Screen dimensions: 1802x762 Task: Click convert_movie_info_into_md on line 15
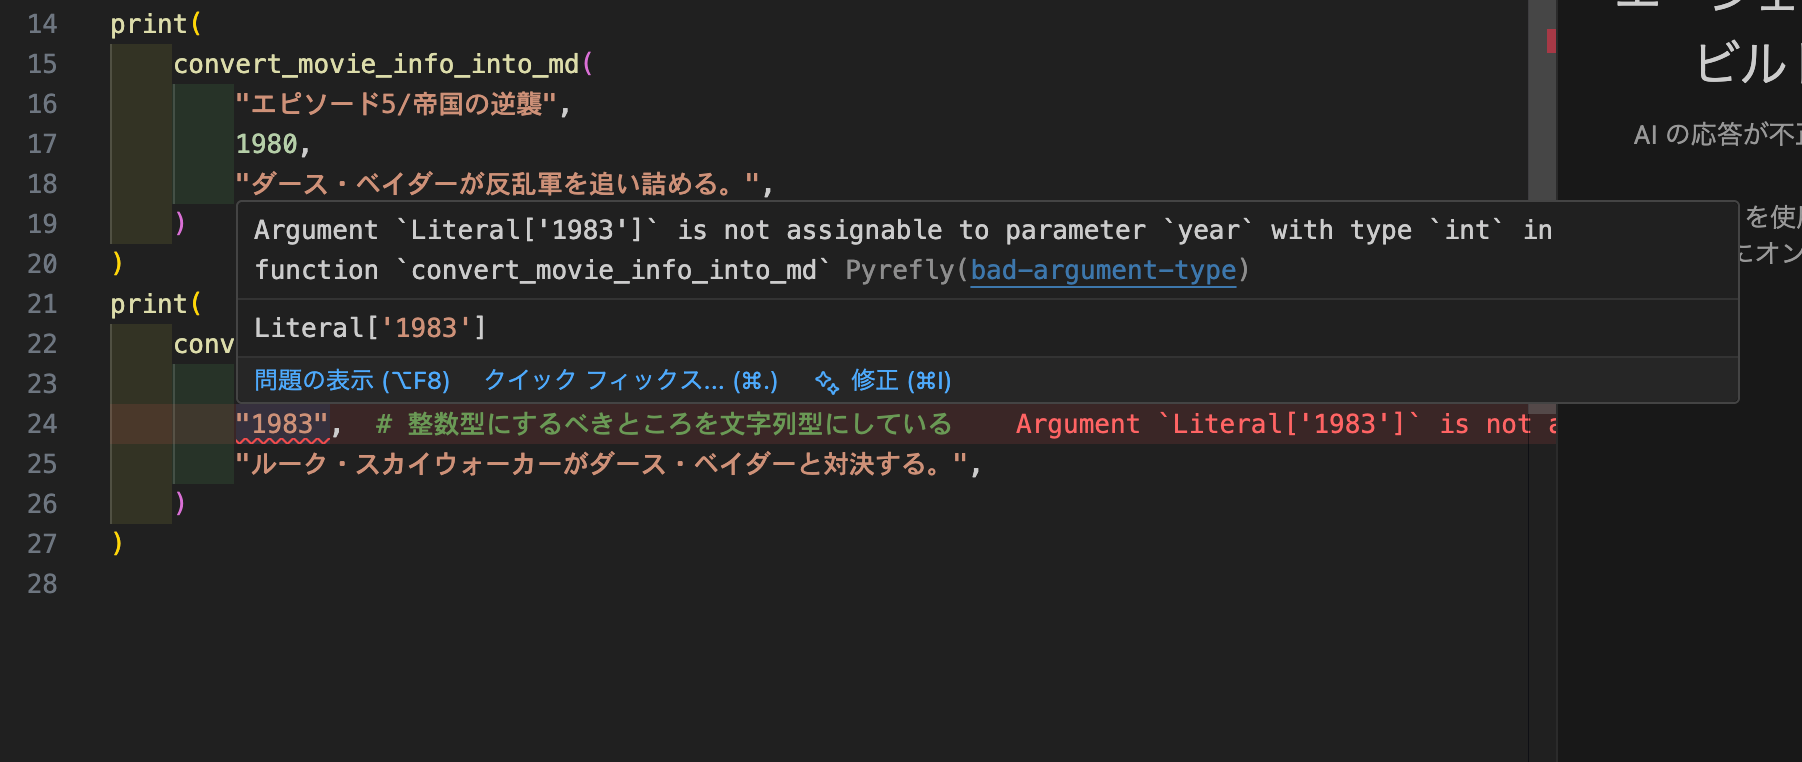376,65
